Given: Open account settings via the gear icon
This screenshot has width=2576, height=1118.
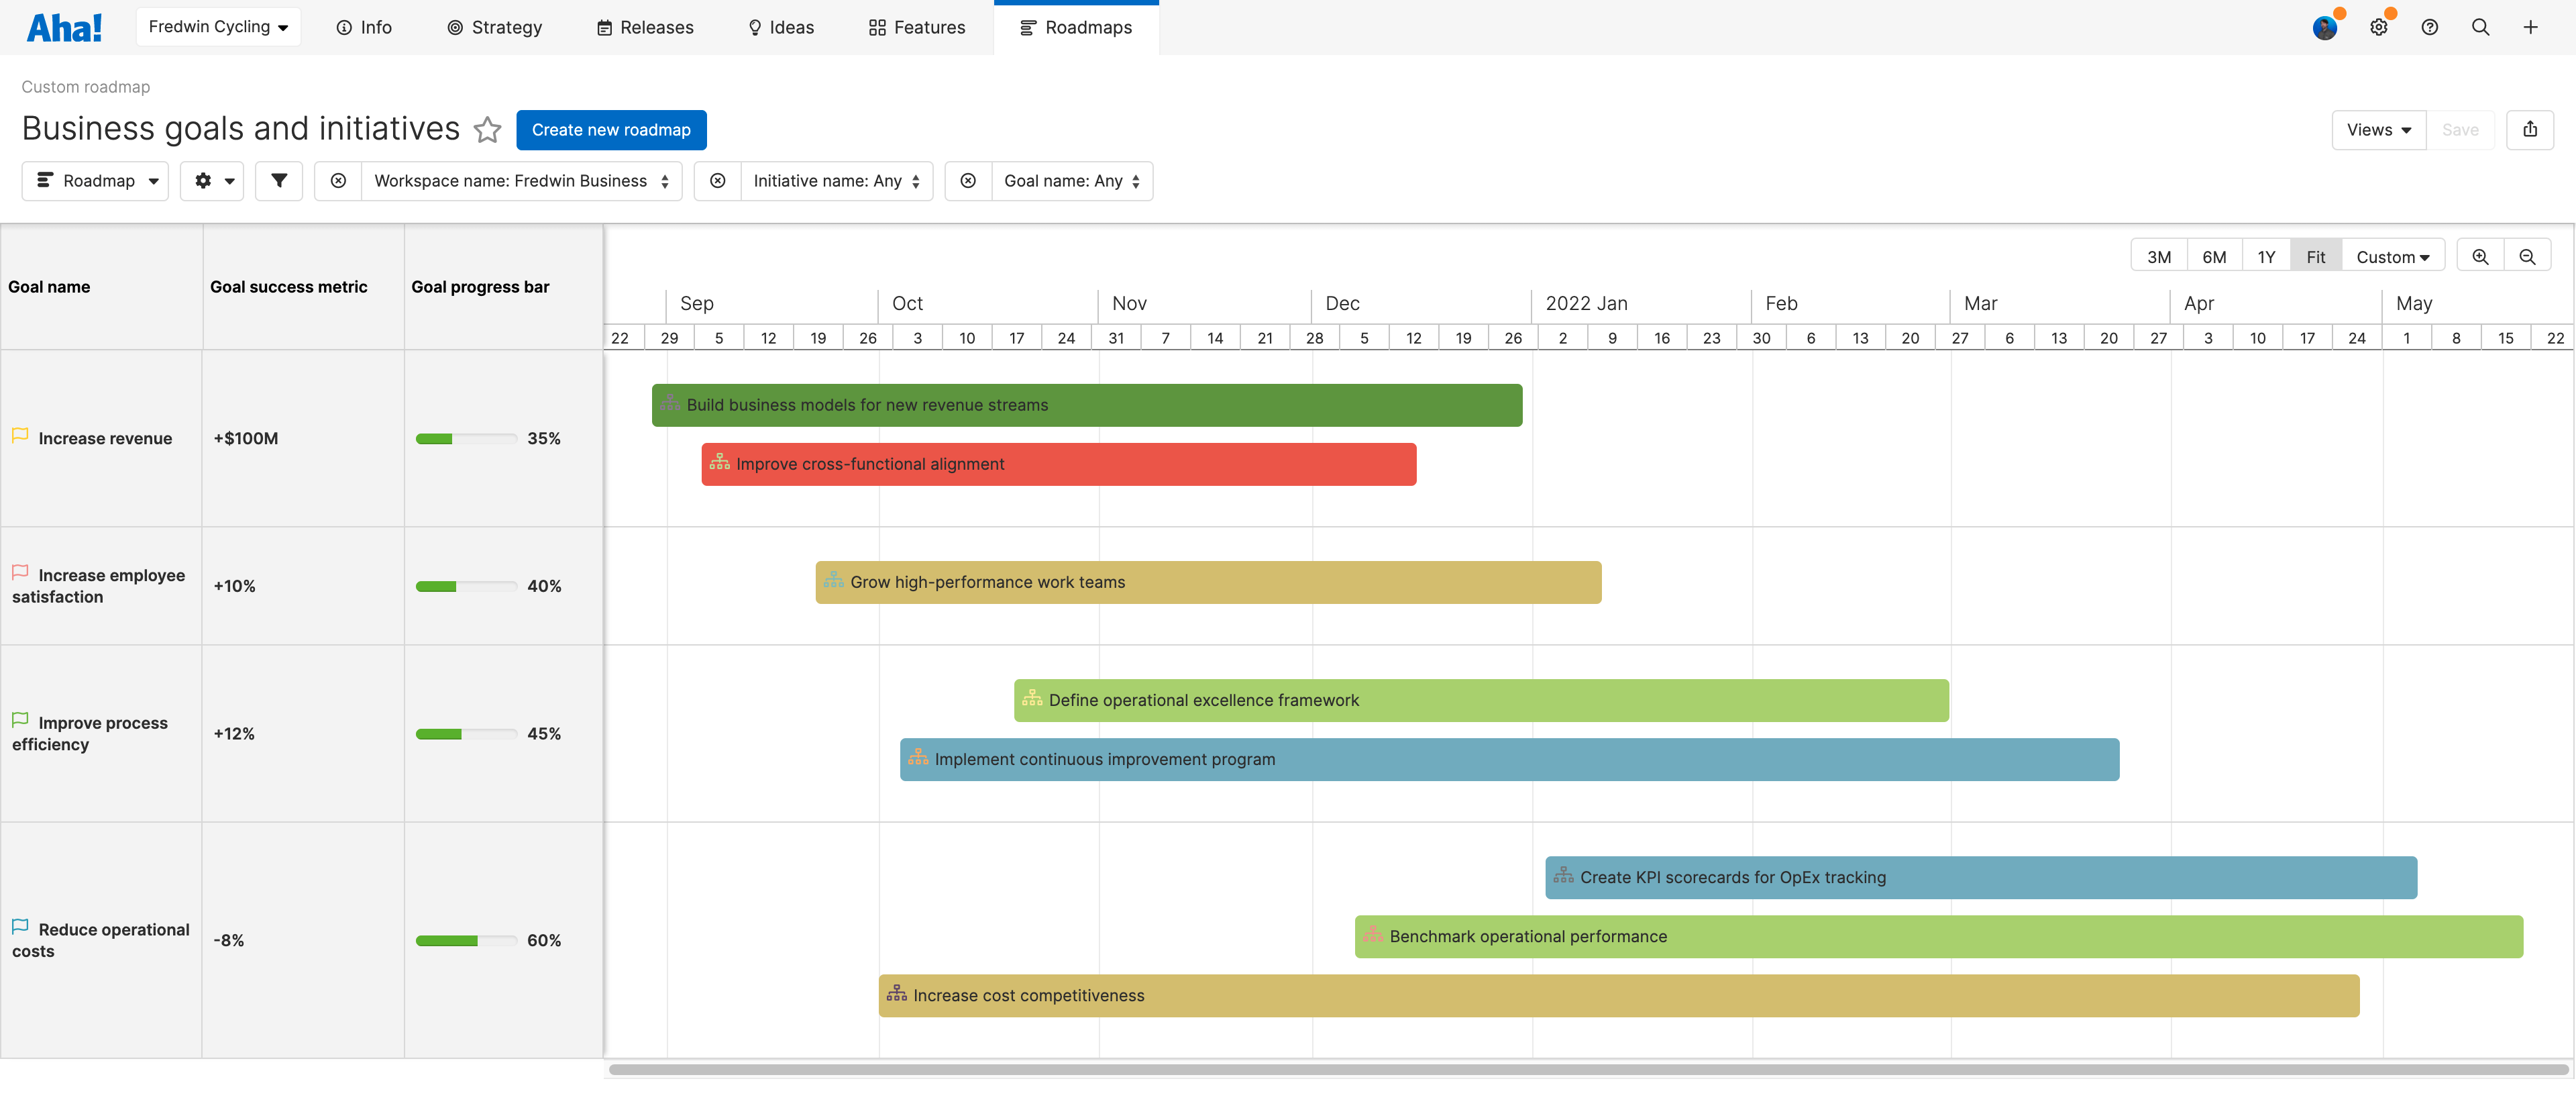Looking at the screenshot, I should (2379, 27).
